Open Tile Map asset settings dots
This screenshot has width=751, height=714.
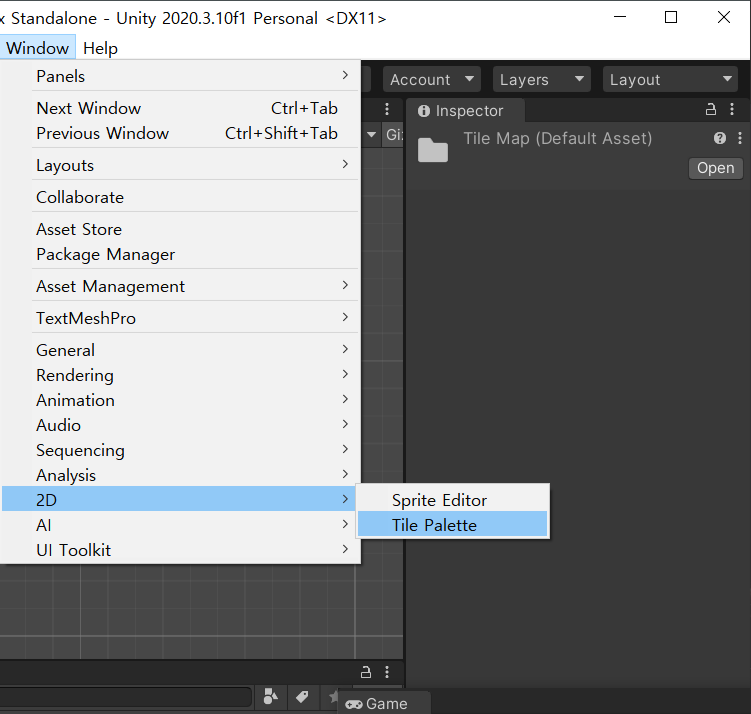[x=740, y=138]
